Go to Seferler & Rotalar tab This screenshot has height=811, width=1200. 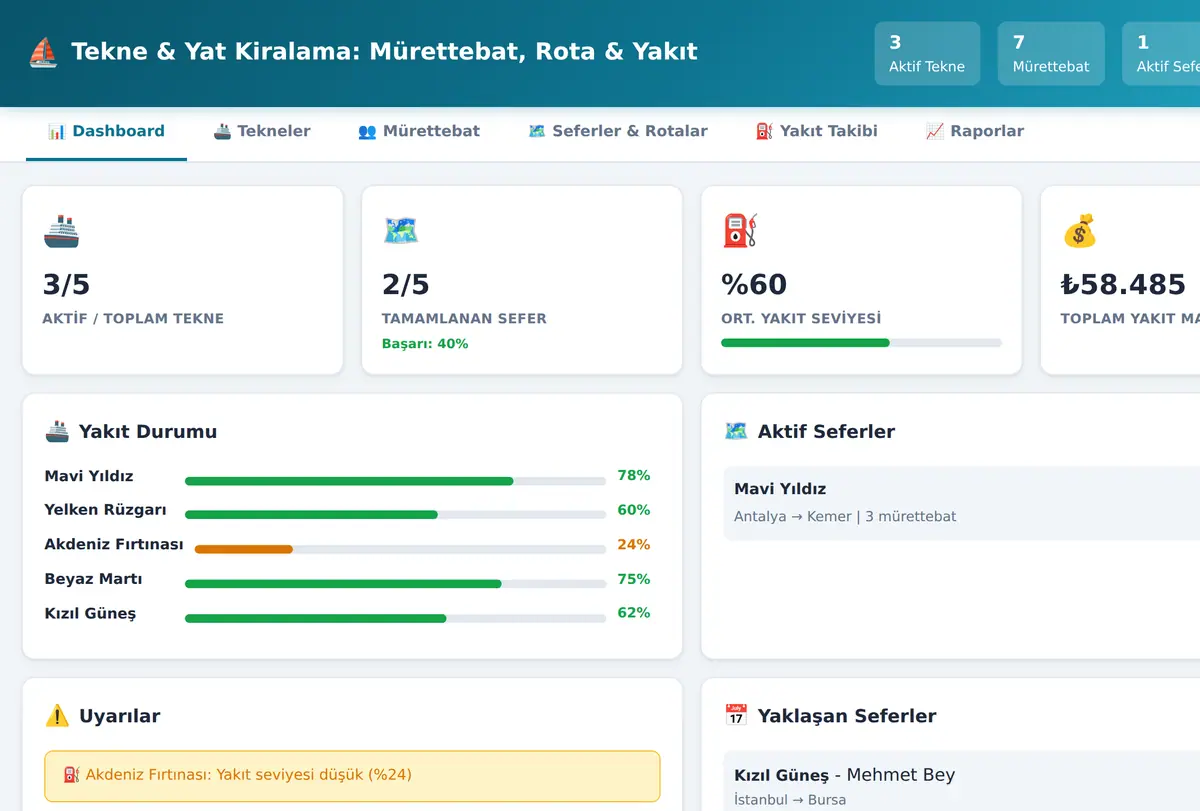click(618, 131)
